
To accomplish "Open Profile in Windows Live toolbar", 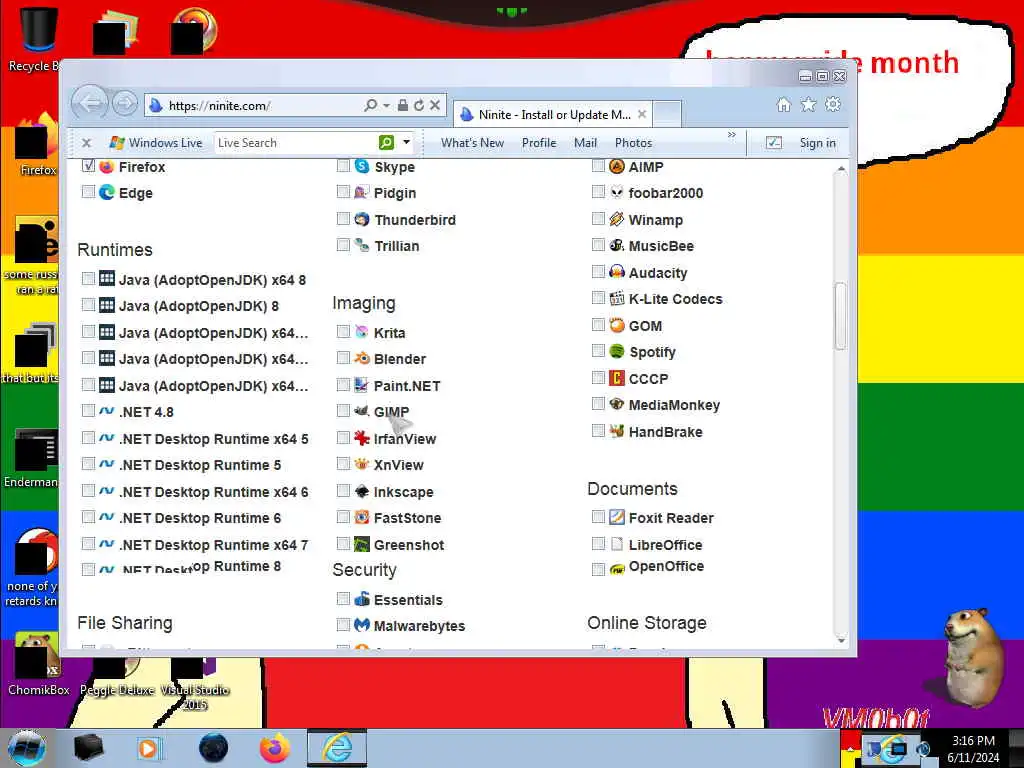I will coord(539,143).
